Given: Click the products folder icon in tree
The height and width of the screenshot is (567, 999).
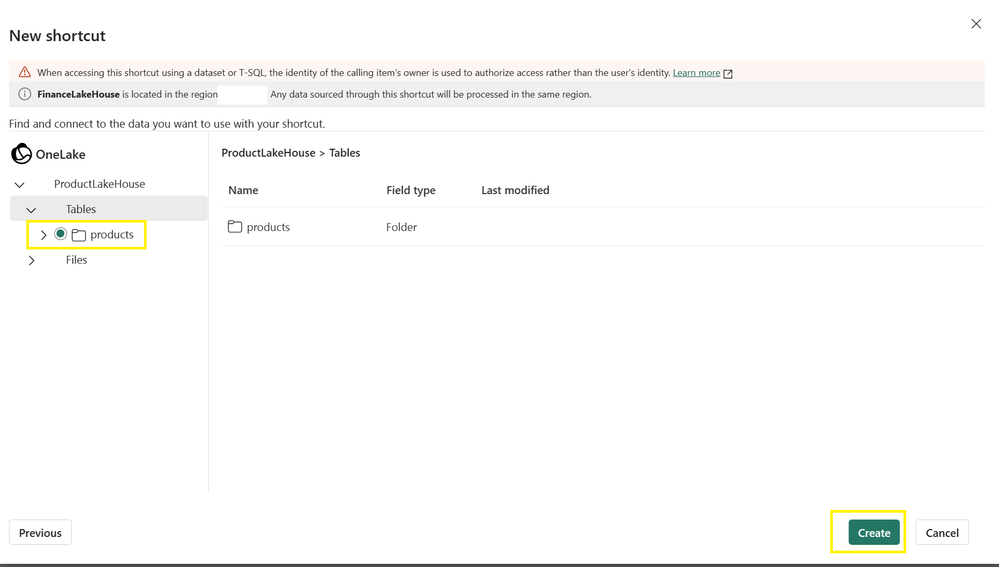Looking at the screenshot, I should point(79,235).
